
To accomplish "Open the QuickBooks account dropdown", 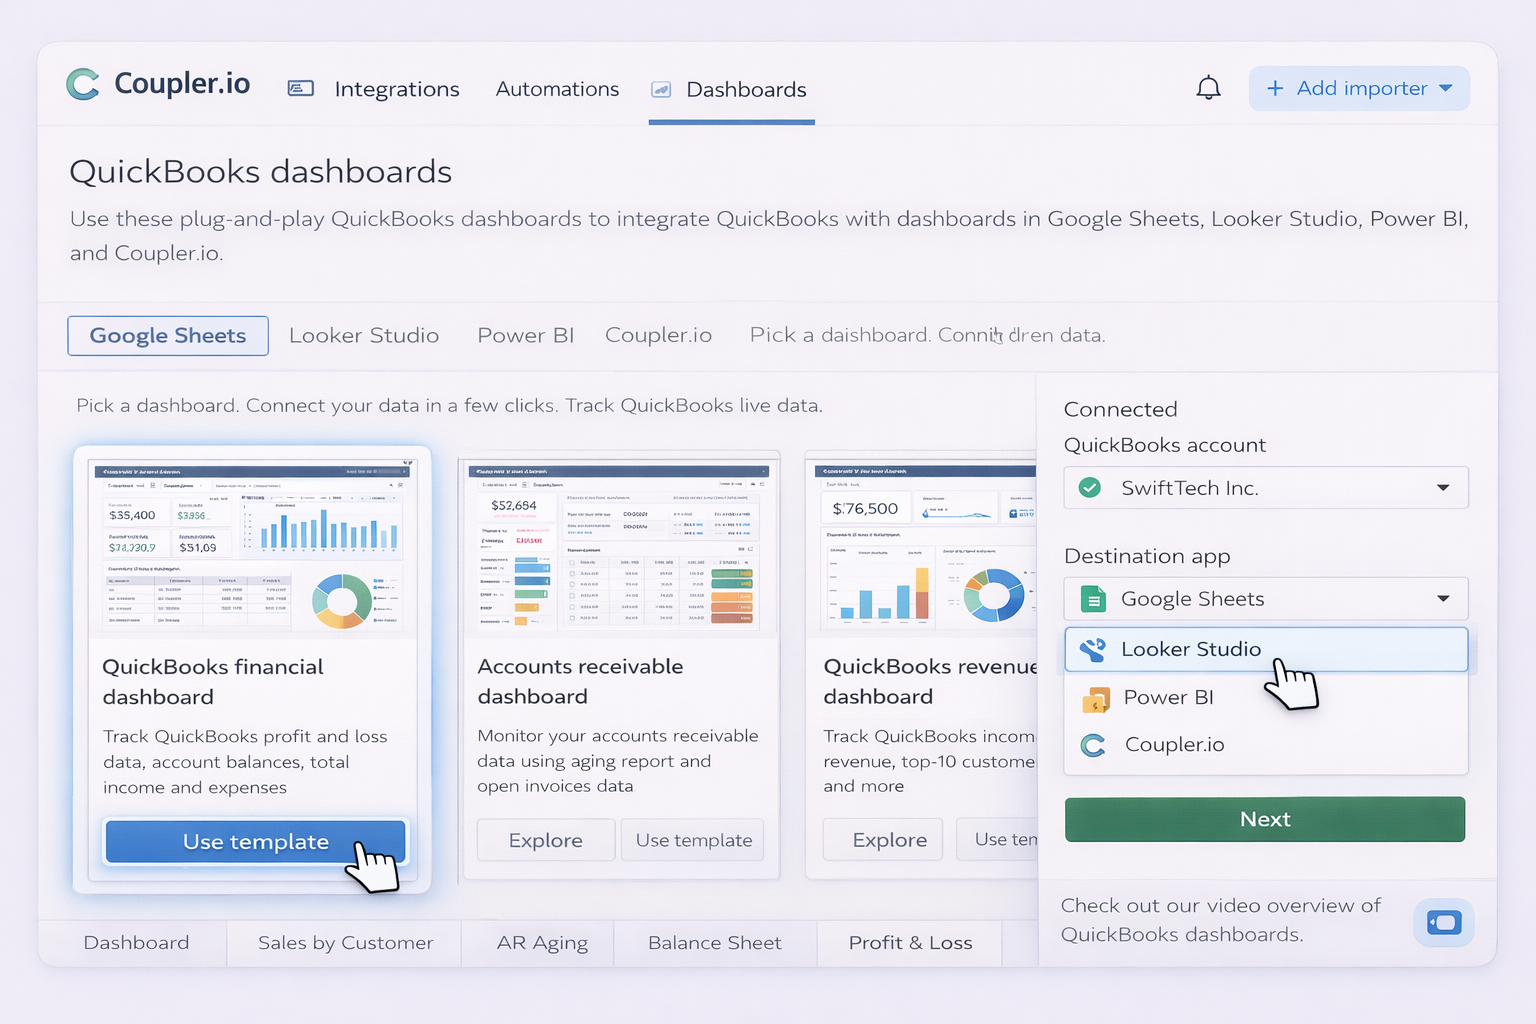I will coord(1266,488).
